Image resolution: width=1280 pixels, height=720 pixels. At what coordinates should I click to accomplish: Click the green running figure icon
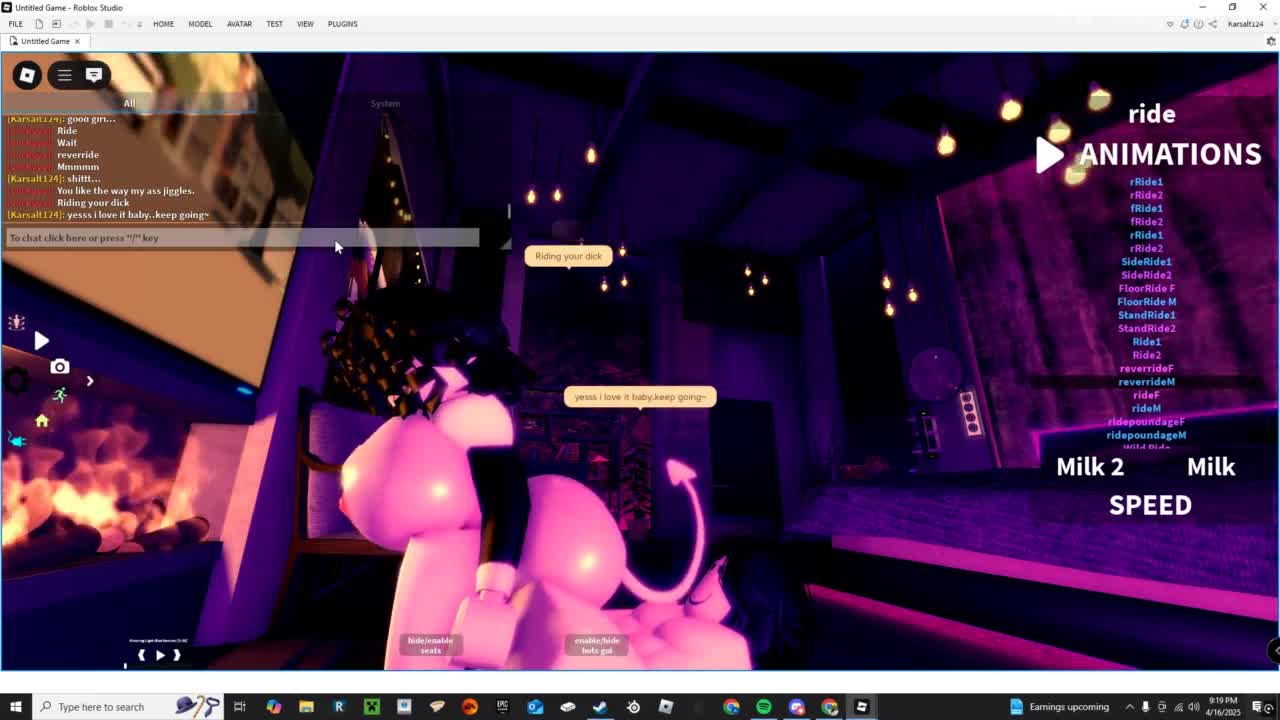pyautogui.click(x=60, y=396)
